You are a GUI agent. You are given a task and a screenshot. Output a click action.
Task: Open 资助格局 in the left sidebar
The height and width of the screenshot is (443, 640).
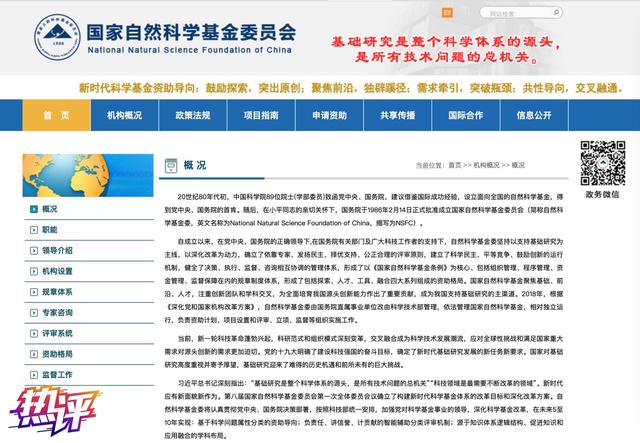pos(57,354)
